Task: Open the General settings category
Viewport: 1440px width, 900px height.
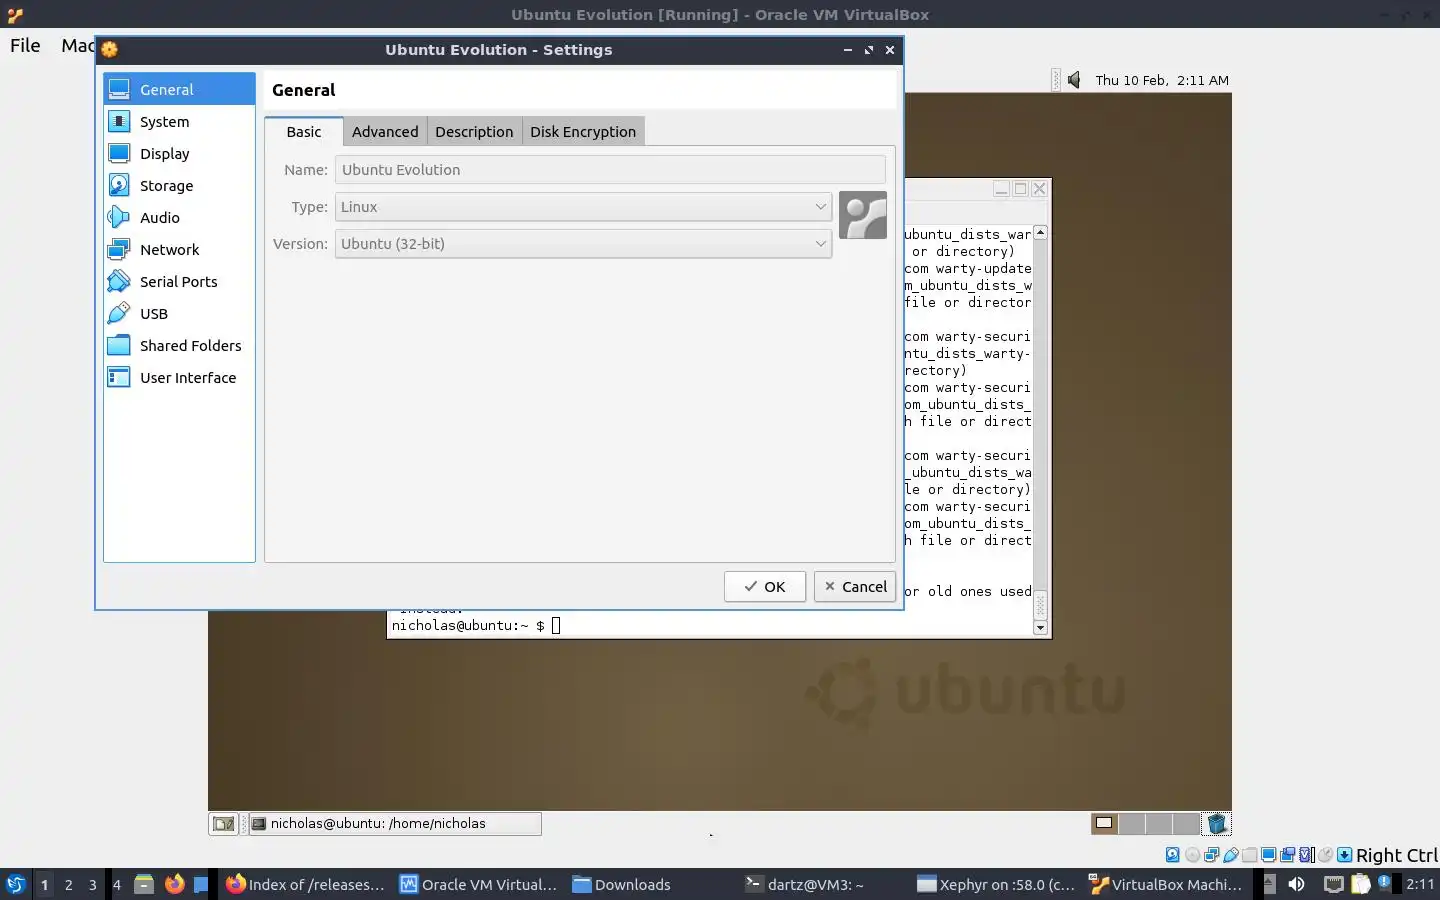Action: (x=179, y=89)
